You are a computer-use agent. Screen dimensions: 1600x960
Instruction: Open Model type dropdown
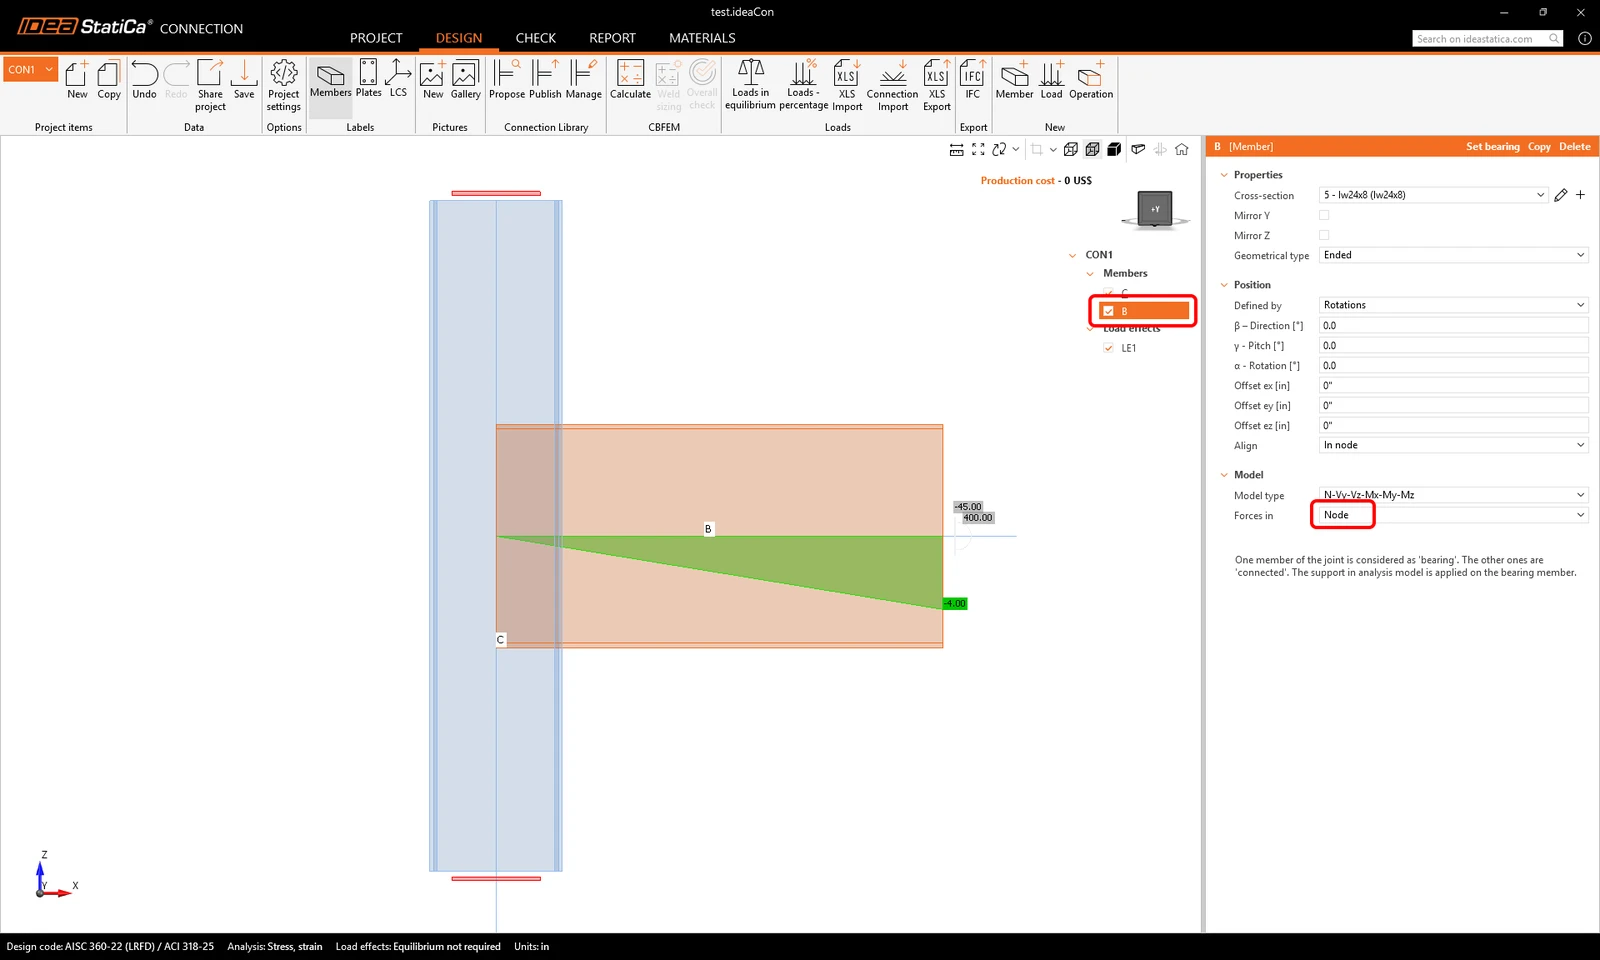point(1454,495)
